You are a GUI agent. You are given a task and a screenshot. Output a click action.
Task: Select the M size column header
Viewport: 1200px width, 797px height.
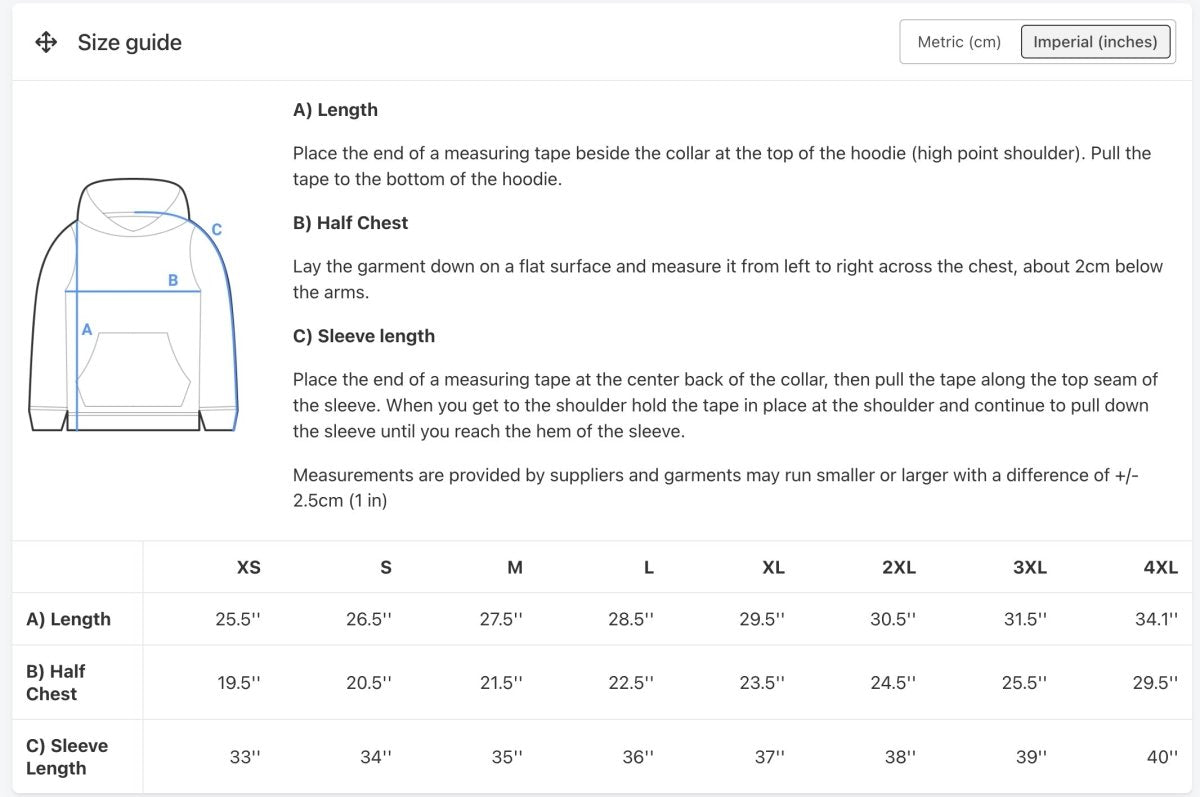click(515, 567)
